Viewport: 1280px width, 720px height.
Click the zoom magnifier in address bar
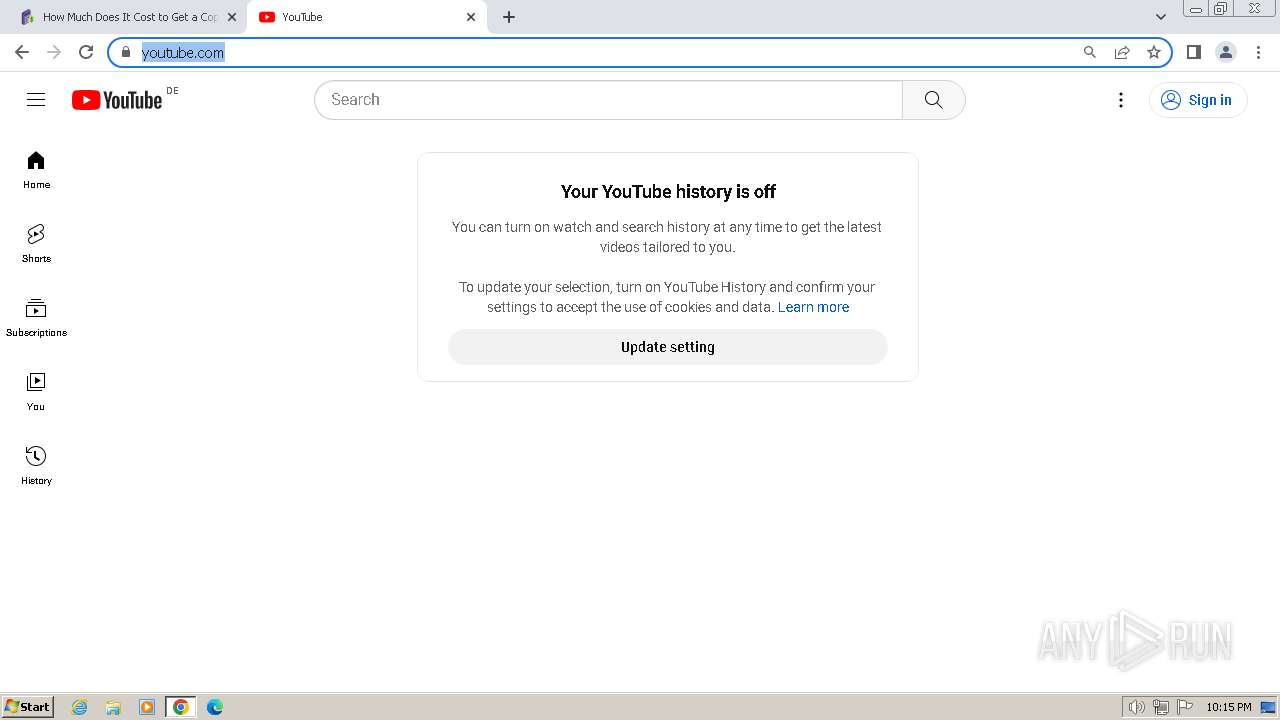1090,52
